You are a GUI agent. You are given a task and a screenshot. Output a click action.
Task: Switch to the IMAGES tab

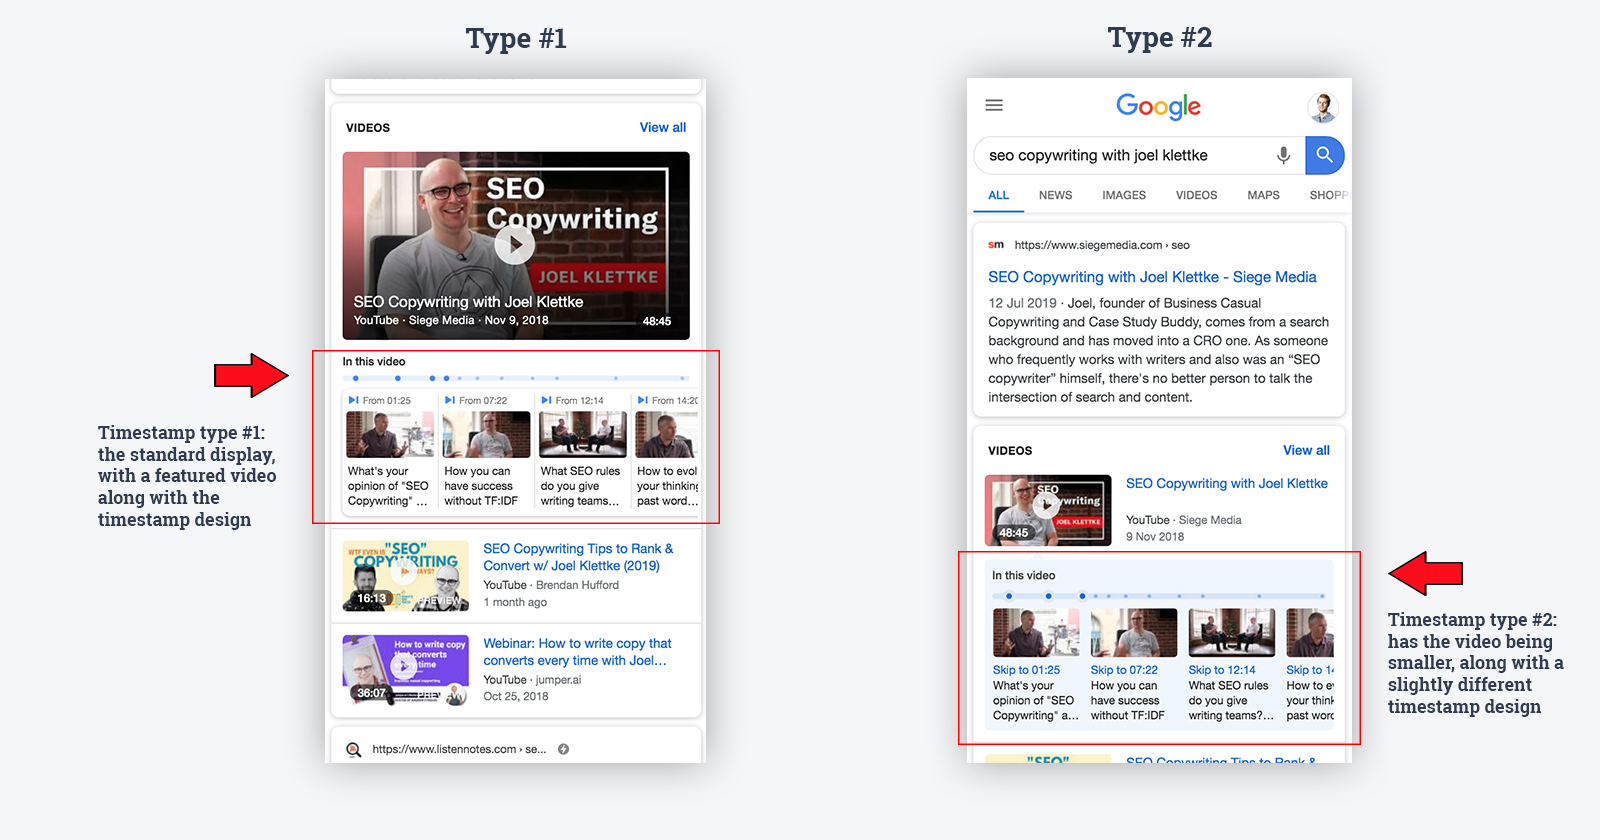(x=1124, y=195)
